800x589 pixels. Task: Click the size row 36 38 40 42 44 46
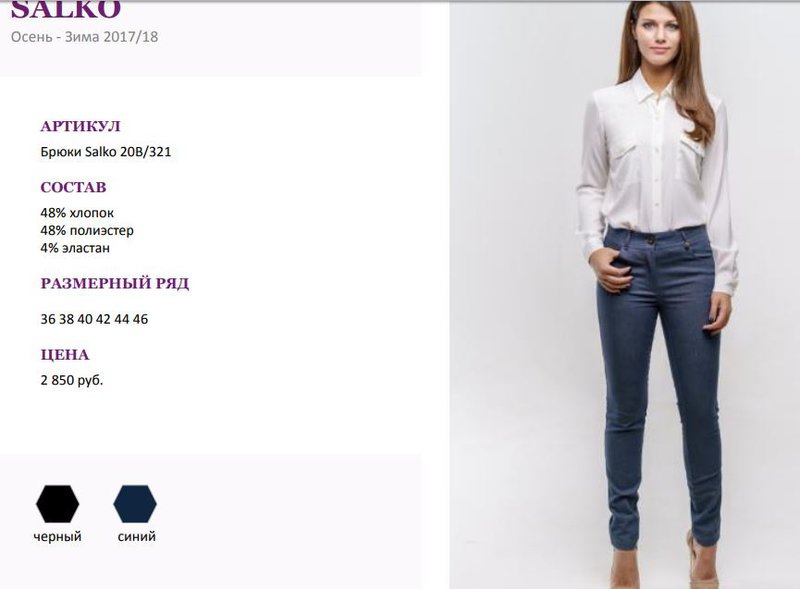tap(94, 319)
